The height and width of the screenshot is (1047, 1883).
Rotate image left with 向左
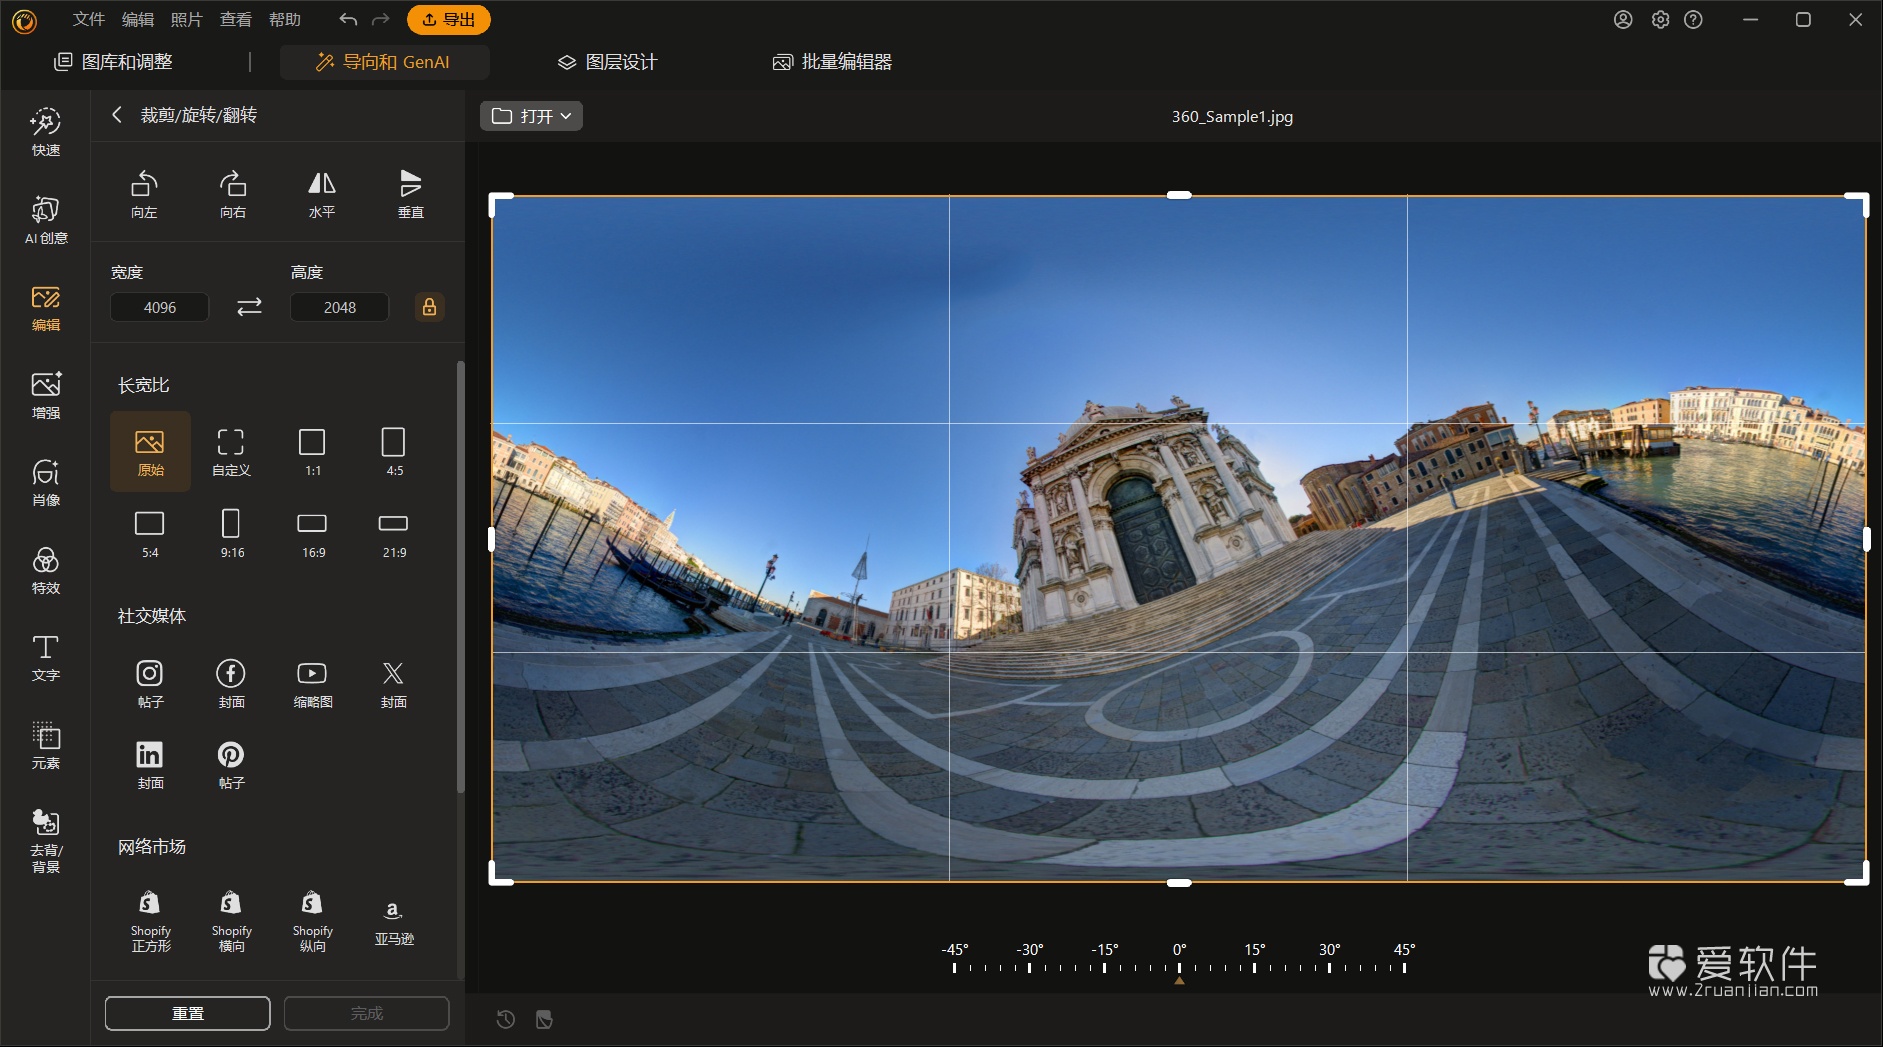pos(144,194)
